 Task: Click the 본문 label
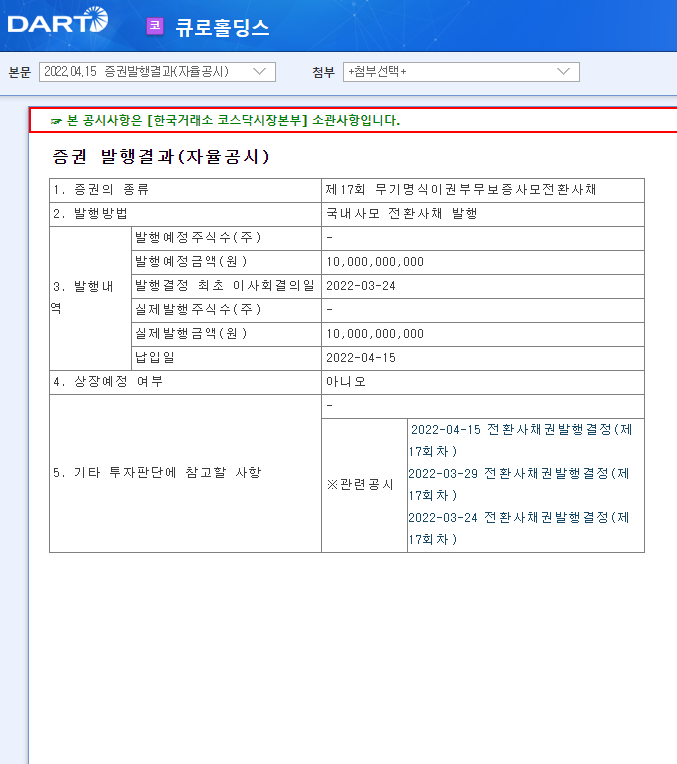pos(20,73)
